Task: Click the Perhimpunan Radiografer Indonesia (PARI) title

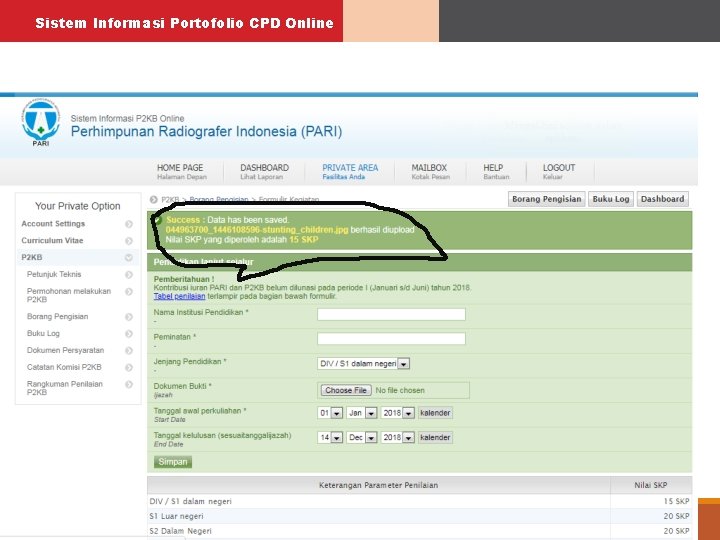Action: click(x=206, y=132)
